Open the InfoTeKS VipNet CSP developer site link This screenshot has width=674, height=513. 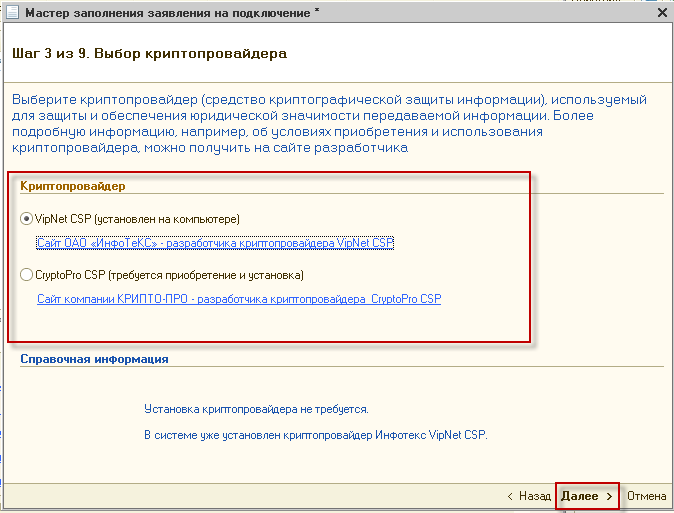coord(216,243)
